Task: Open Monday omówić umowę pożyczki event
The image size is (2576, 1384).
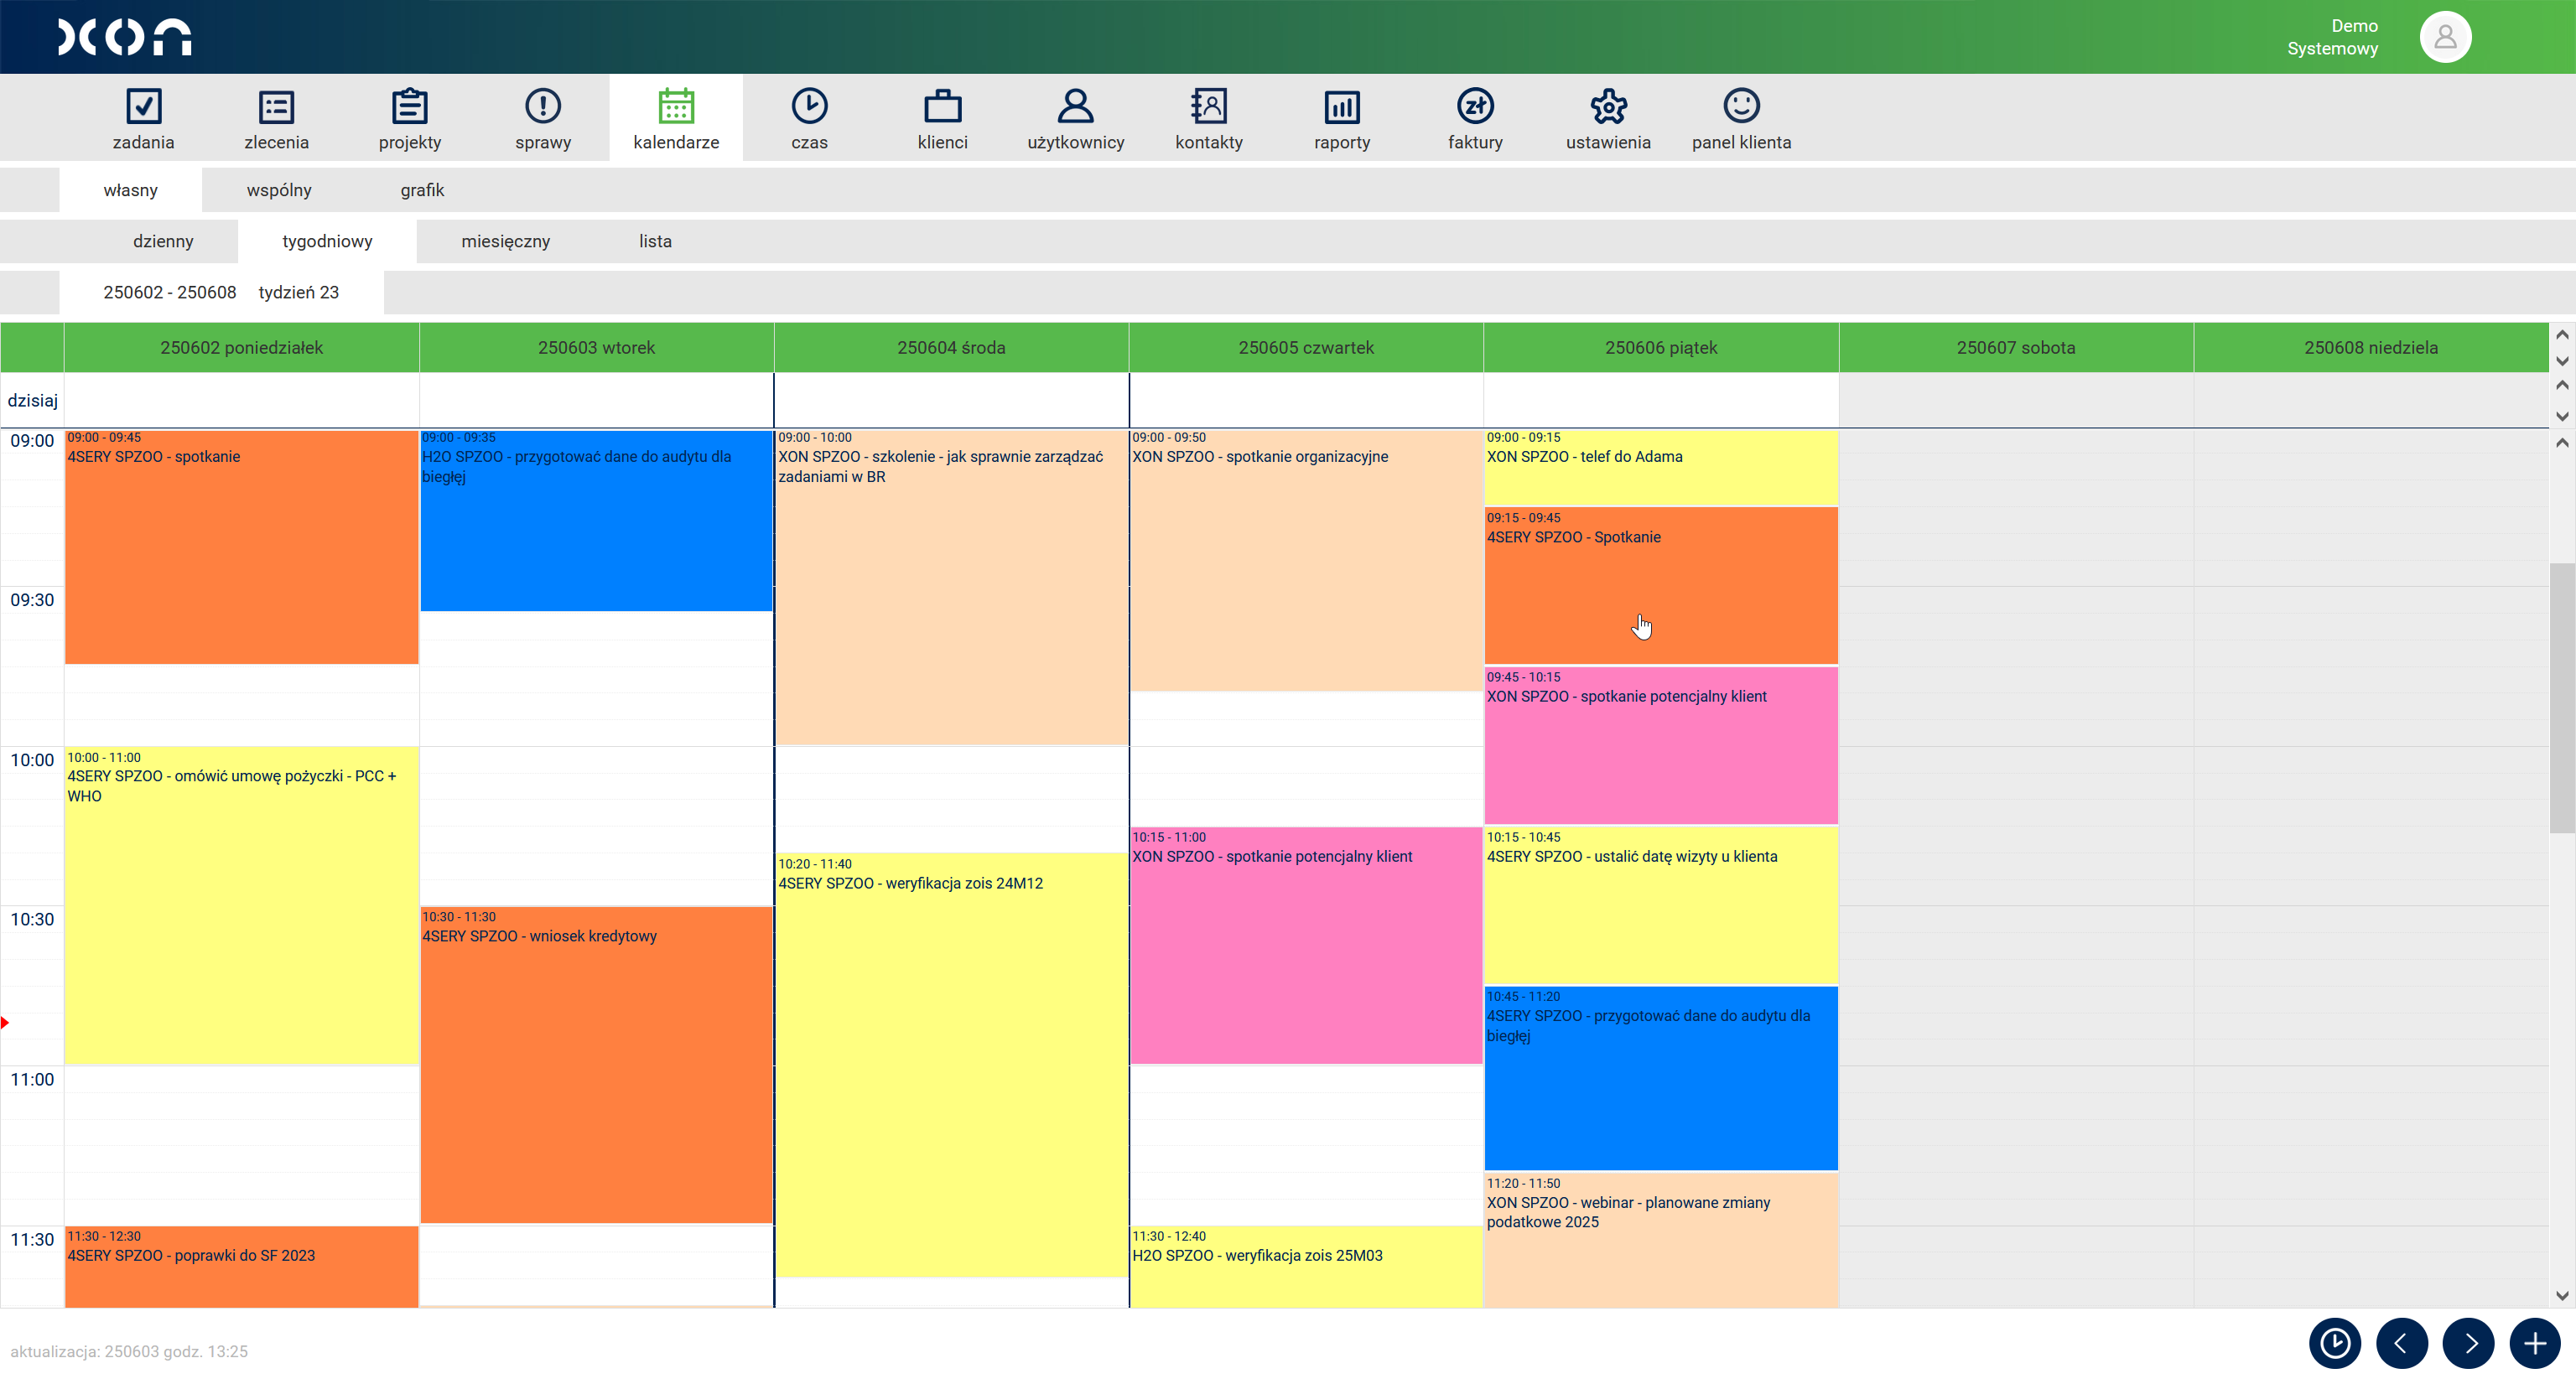Action: pyautogui.click(x=241, y=905)
